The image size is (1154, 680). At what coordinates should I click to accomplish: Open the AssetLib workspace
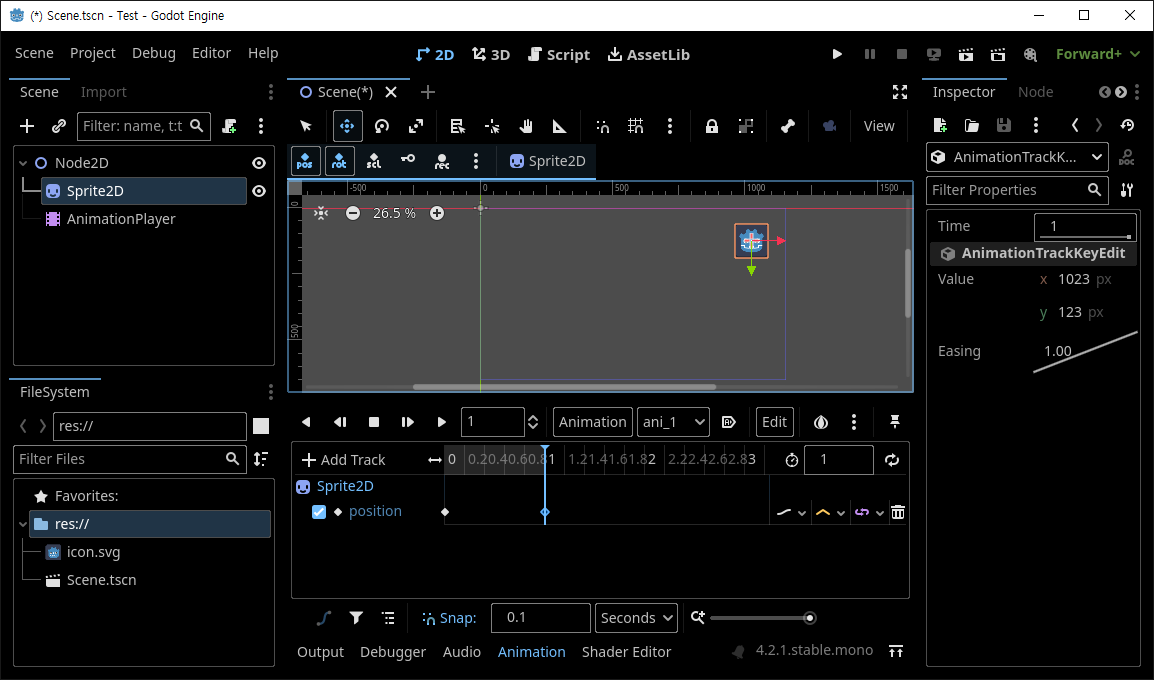click(x=648, y=54)
